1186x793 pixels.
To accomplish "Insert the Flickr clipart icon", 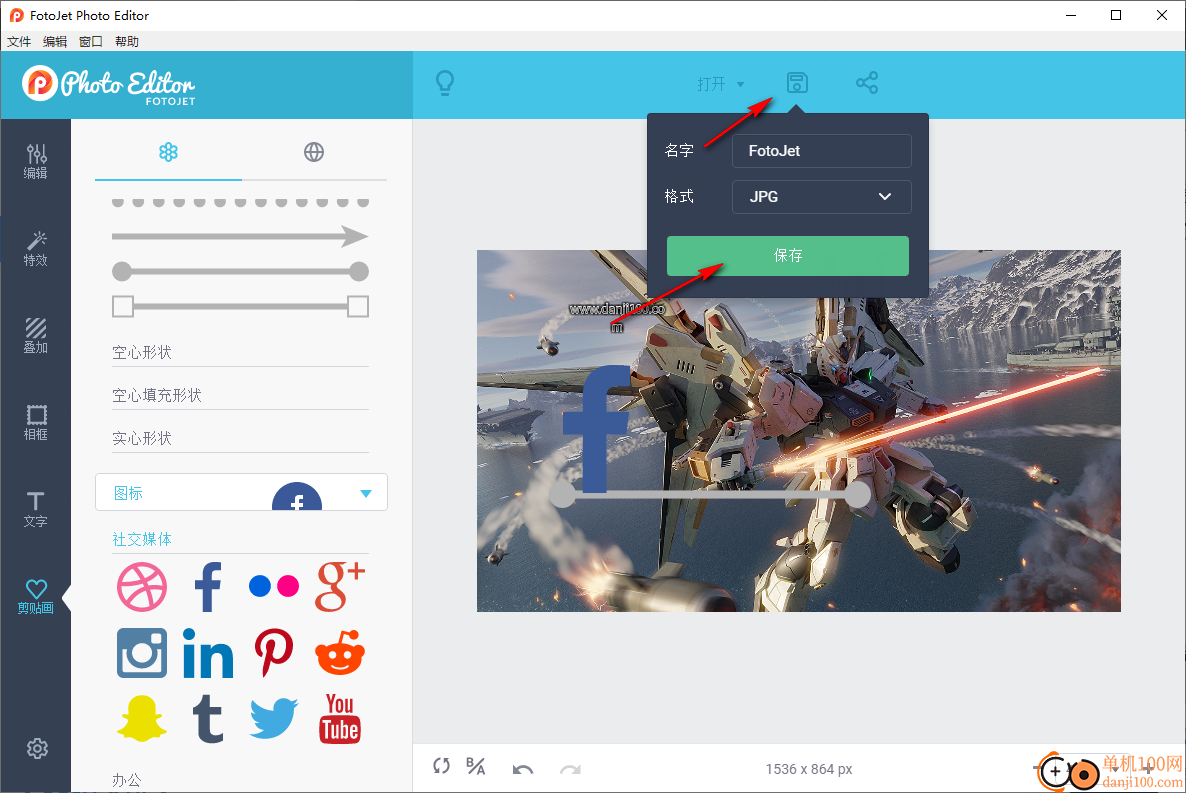I will tap(274, 586).
